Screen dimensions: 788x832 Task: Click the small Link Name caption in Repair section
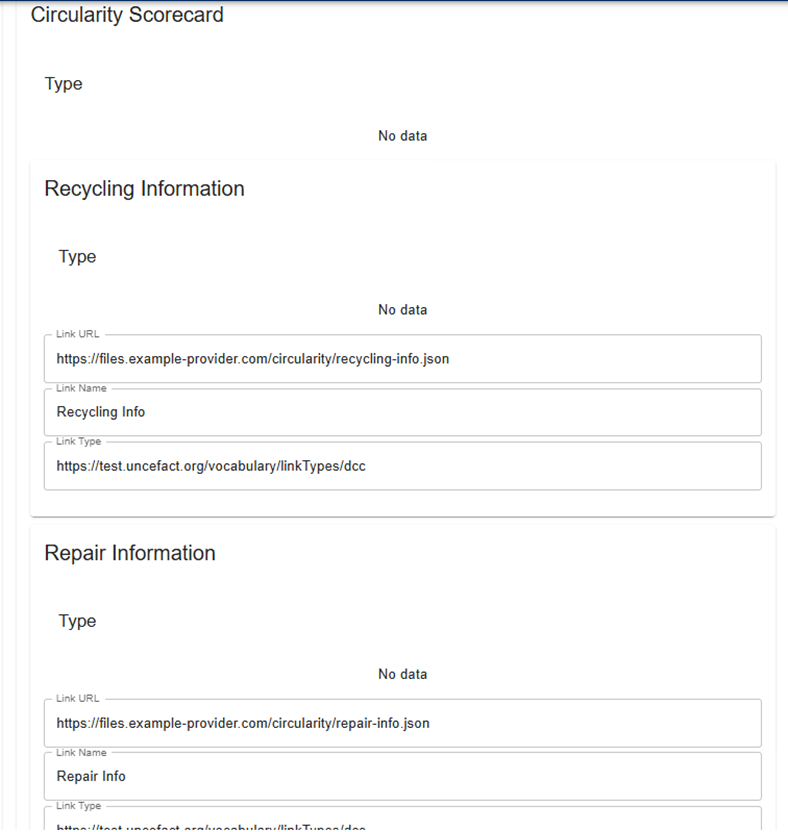81,752
